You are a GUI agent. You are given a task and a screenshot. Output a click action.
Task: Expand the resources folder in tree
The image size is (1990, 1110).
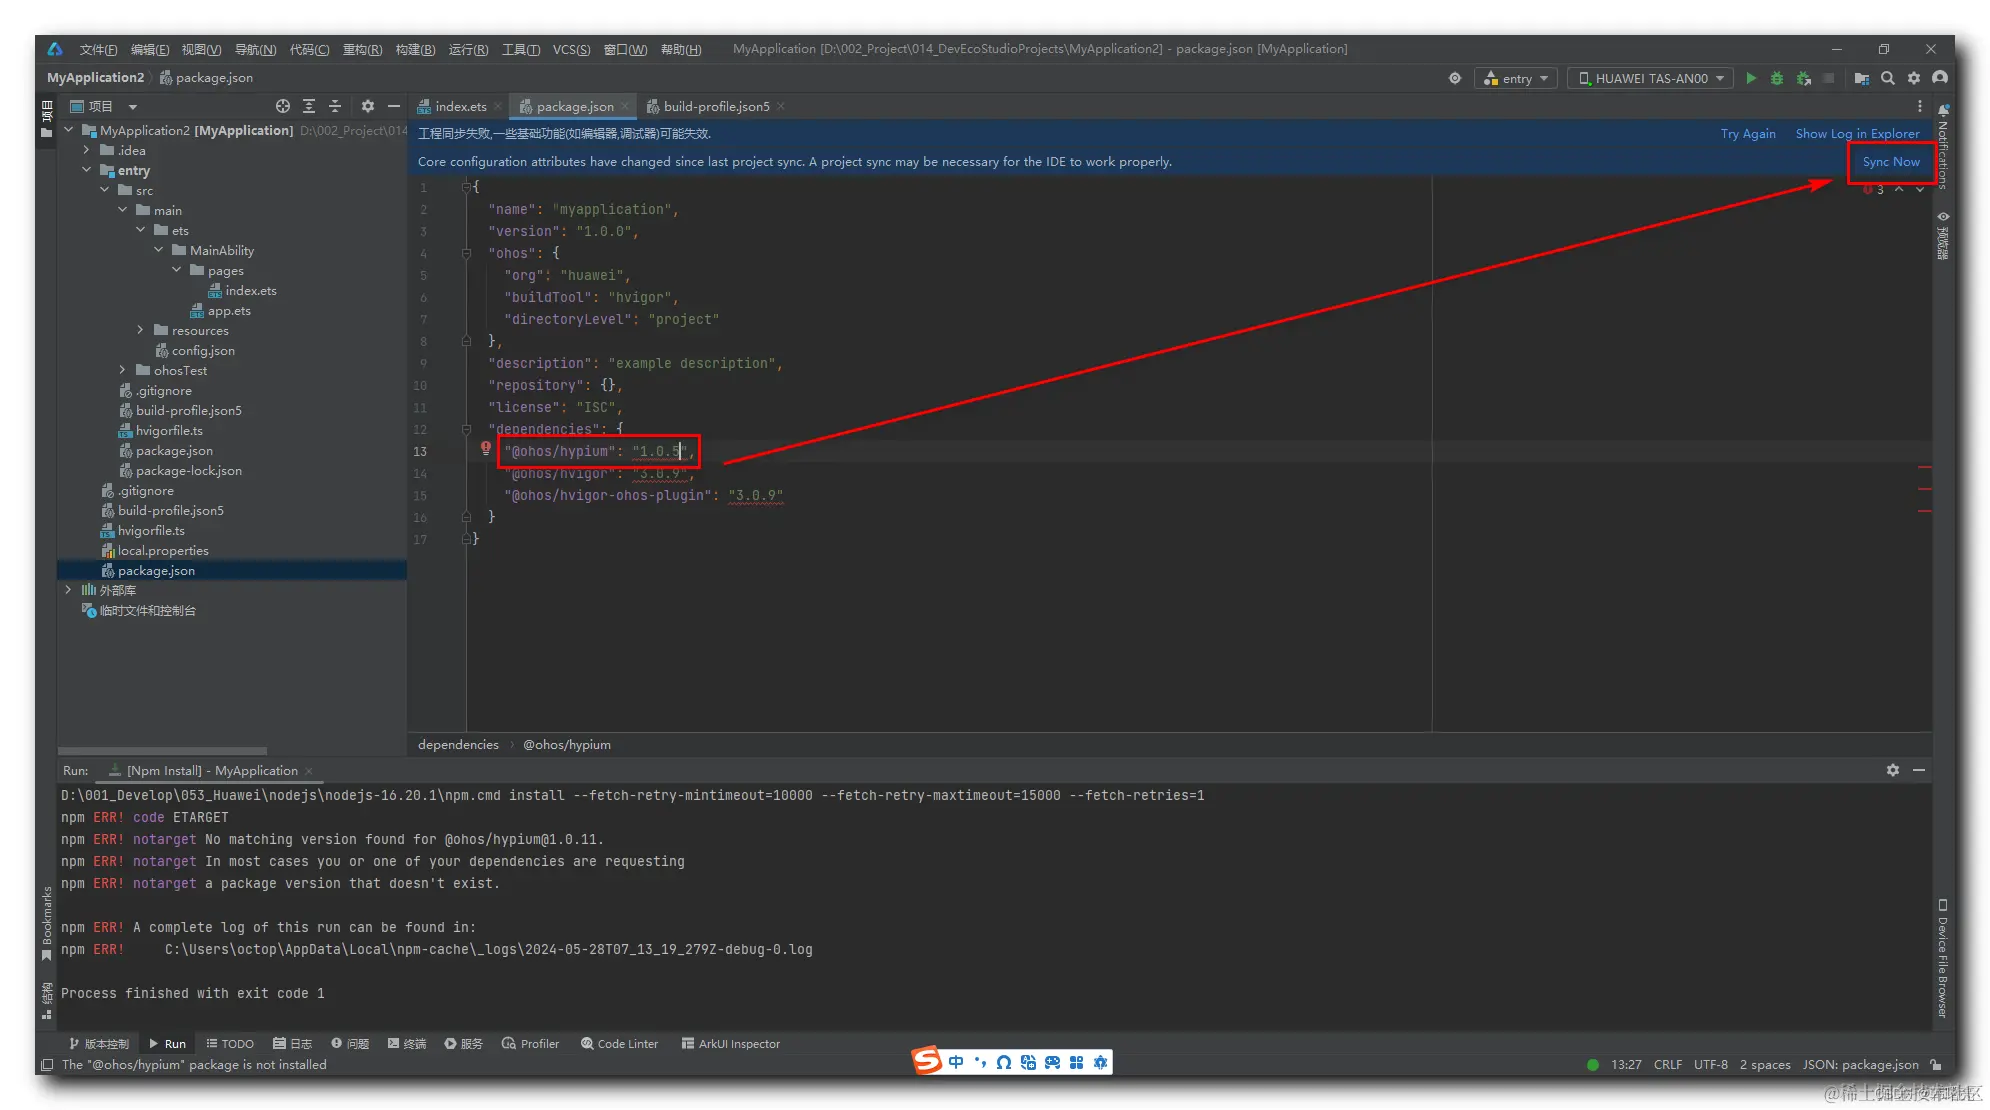pyautogui.click(x=141, y=330)
